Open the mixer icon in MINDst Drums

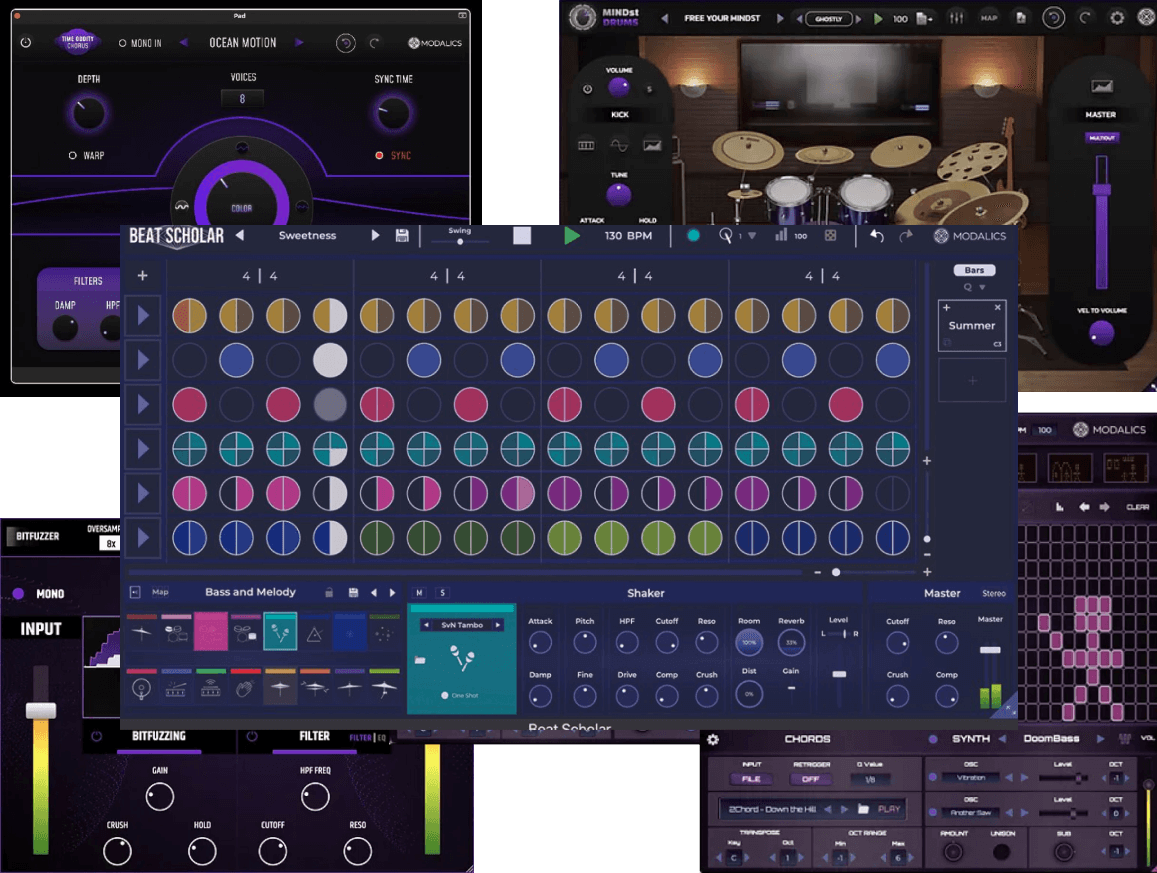(956, 18)
